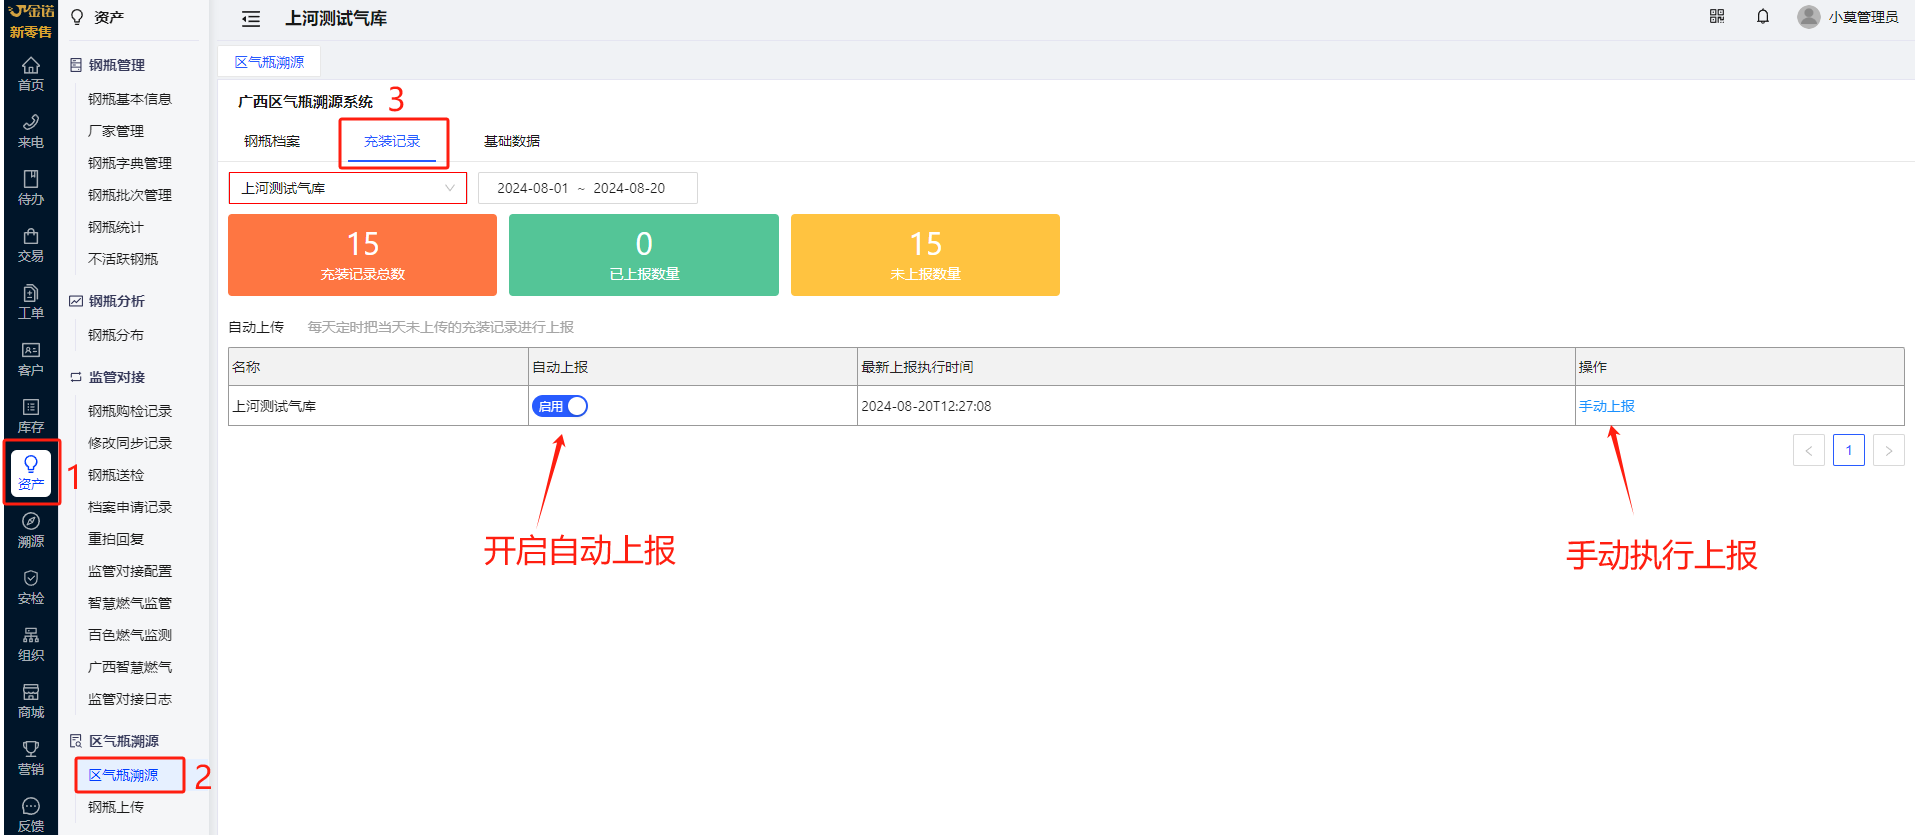Click the orange 充装记录总数 card
This screenshot has height=835, width=1915.
point(362,255)
